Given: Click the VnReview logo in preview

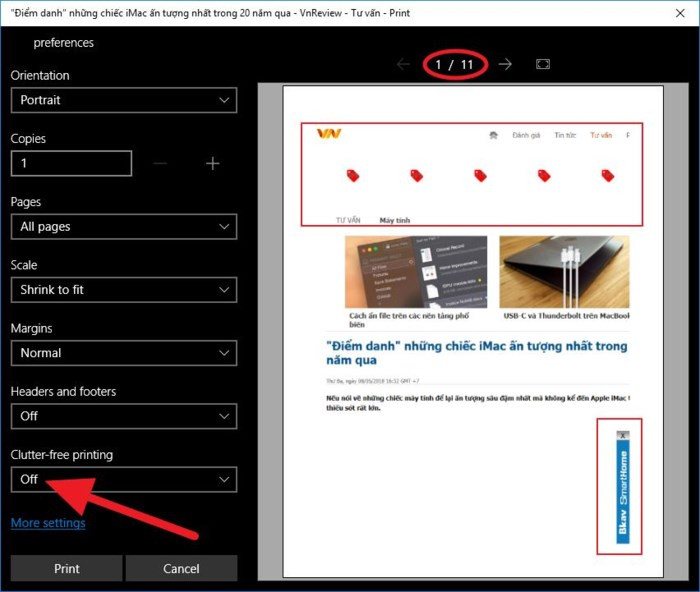Looking at the screenshot, I should click(329, 133).
